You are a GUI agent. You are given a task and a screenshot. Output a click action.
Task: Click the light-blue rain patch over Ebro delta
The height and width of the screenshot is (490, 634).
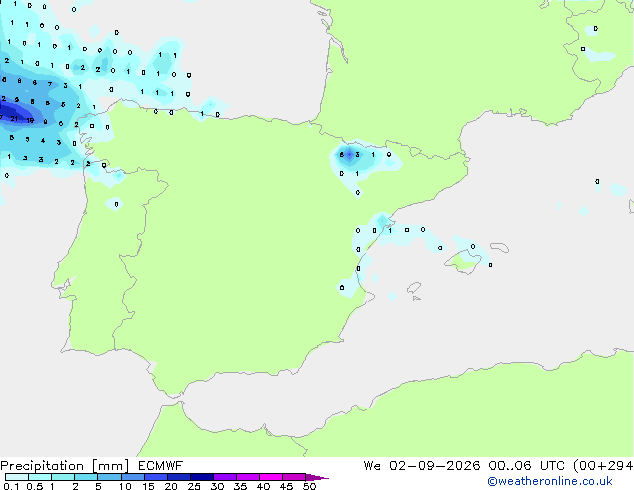coord(382,222)
